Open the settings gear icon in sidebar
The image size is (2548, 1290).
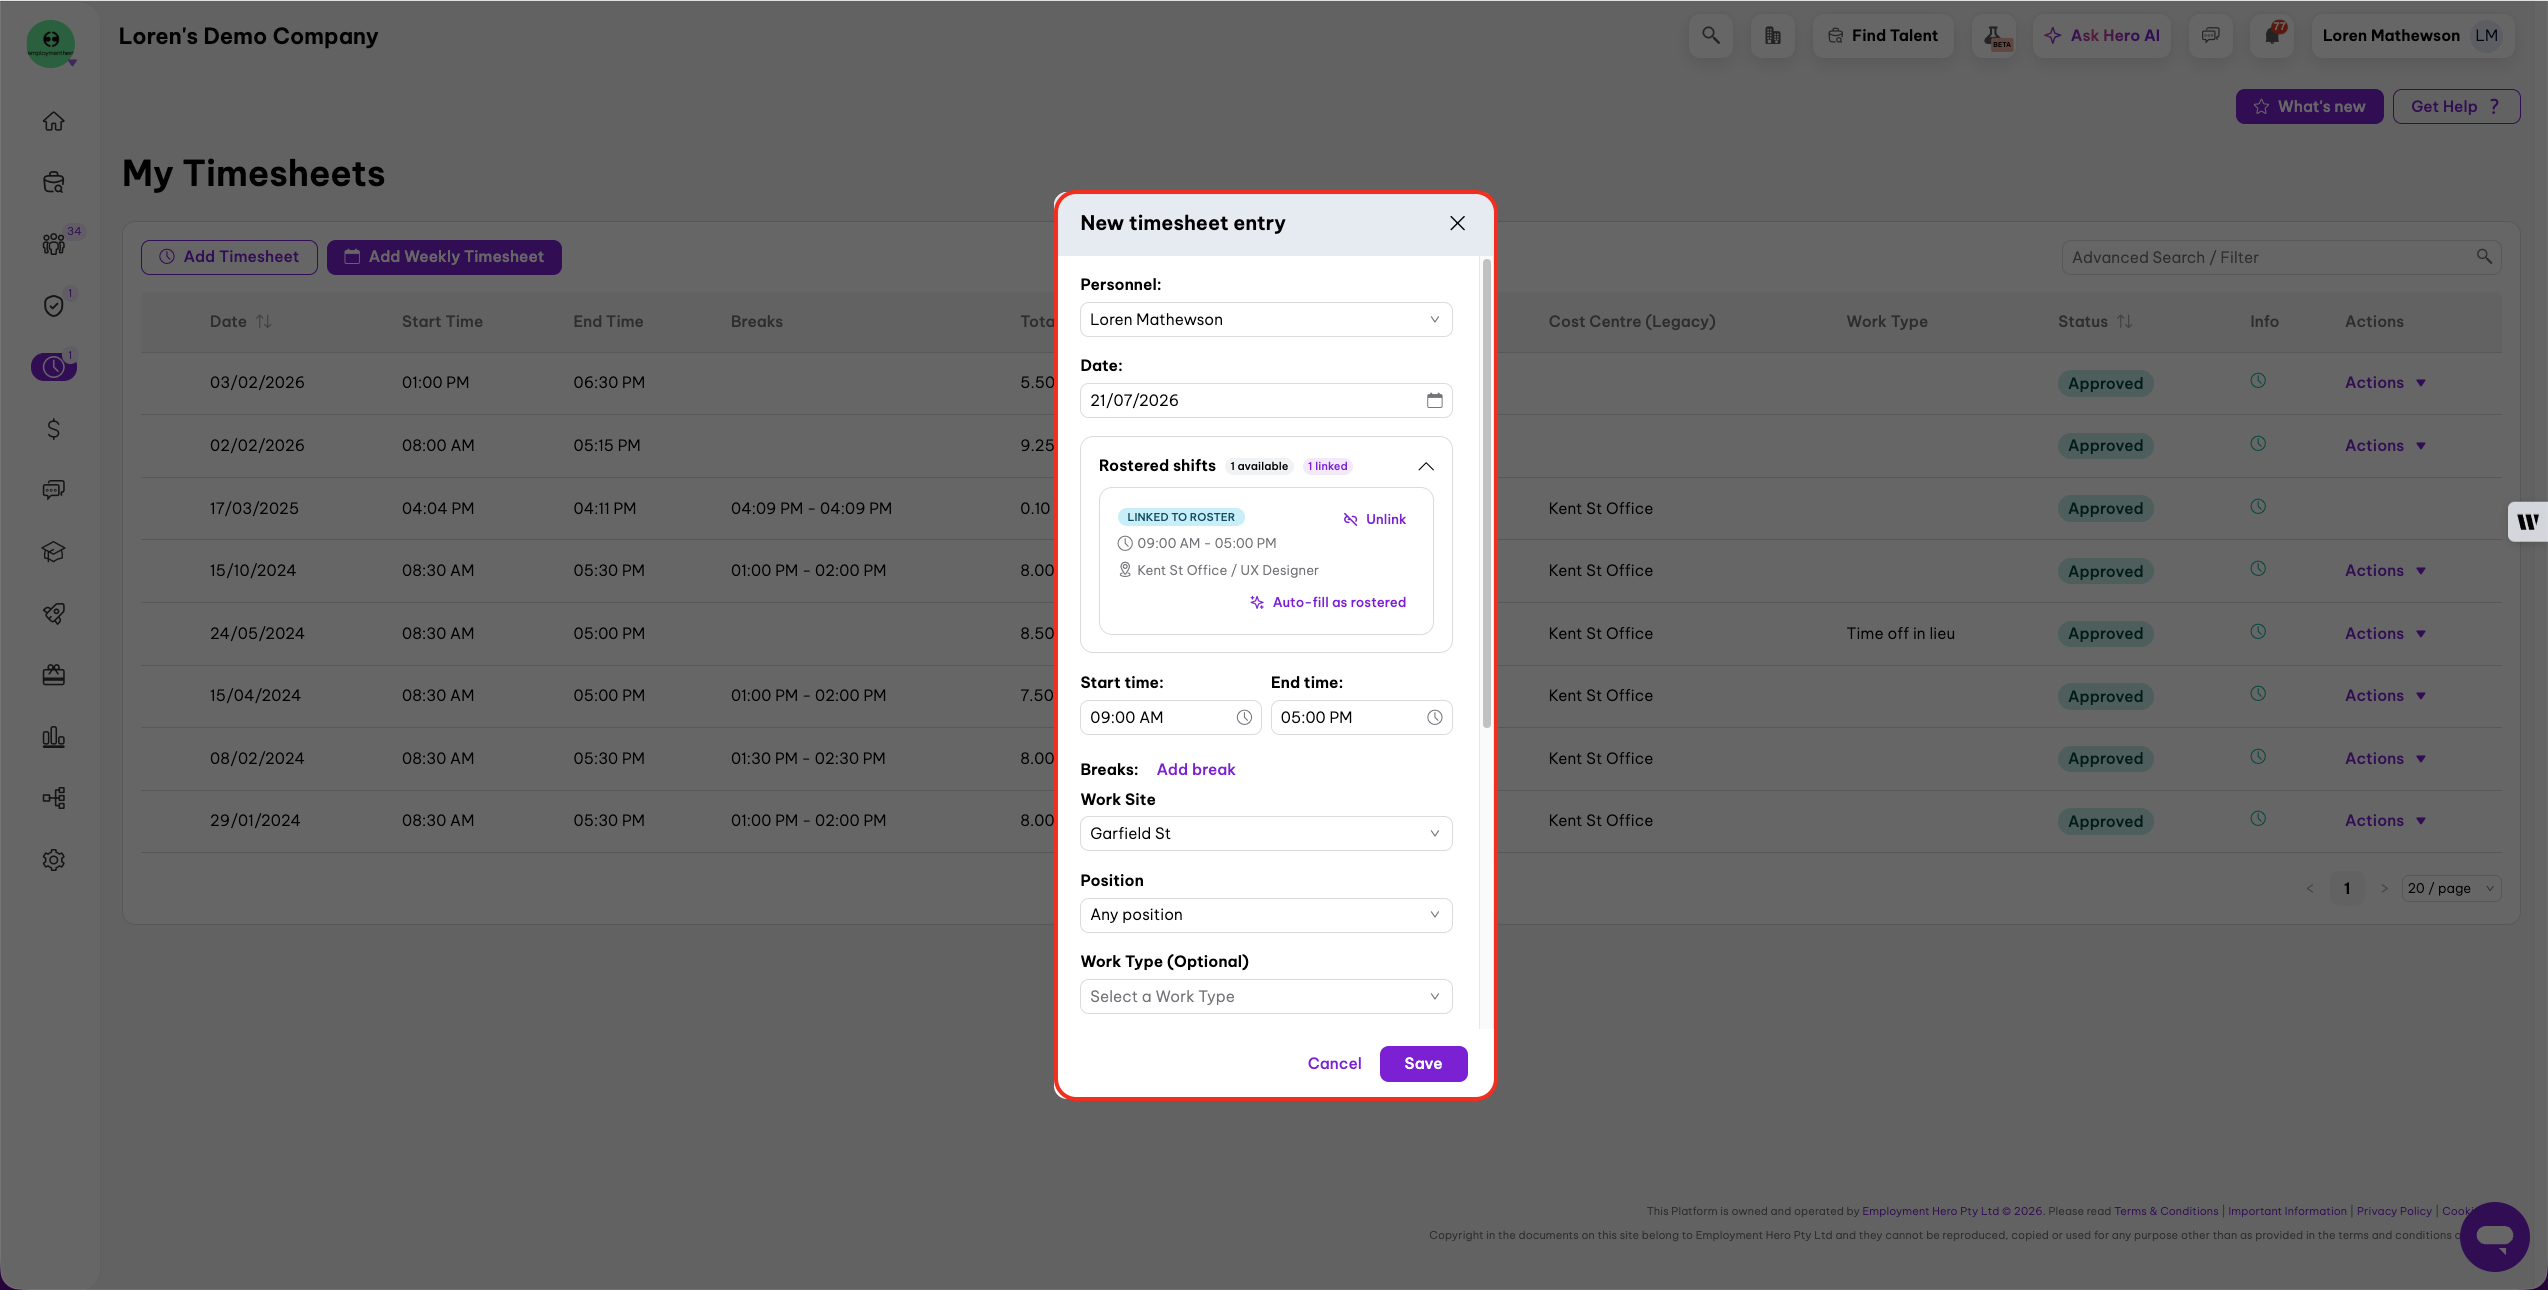[x=54, y=860]
